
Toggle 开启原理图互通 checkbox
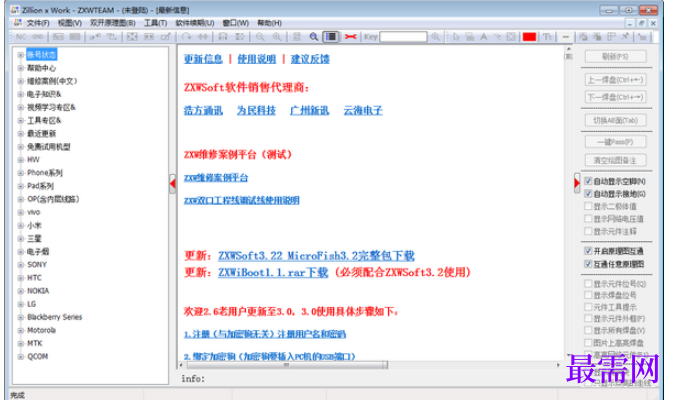coord(588,250)
